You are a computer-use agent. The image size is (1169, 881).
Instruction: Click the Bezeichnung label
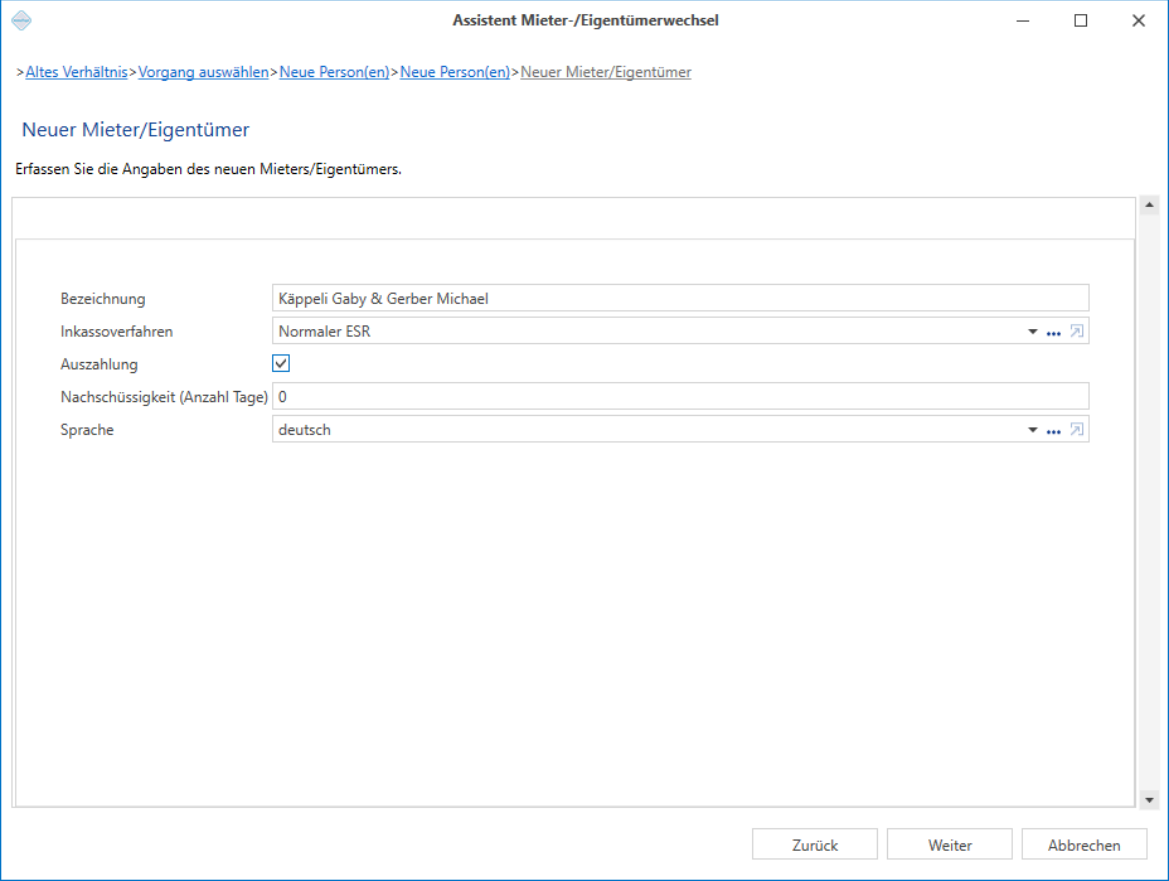(103, 299)
